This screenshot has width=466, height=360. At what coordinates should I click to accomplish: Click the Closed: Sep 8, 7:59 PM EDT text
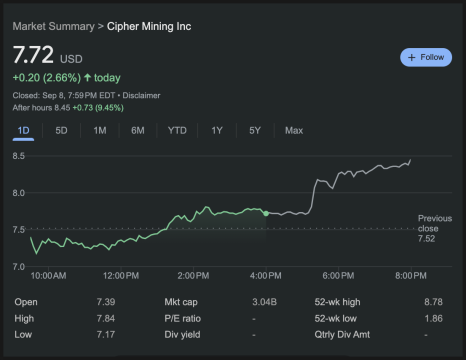(x=64, y=96)
